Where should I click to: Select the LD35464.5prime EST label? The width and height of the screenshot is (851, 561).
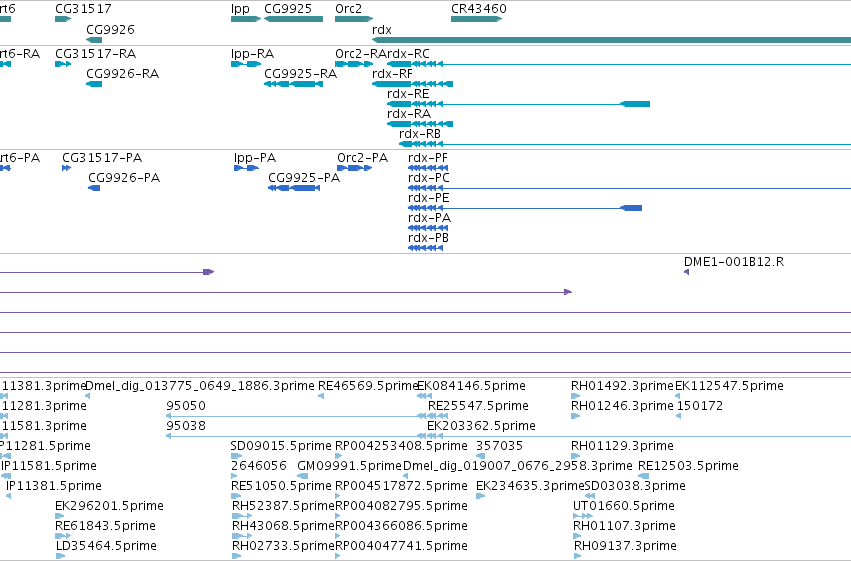(x=106, y=546)
